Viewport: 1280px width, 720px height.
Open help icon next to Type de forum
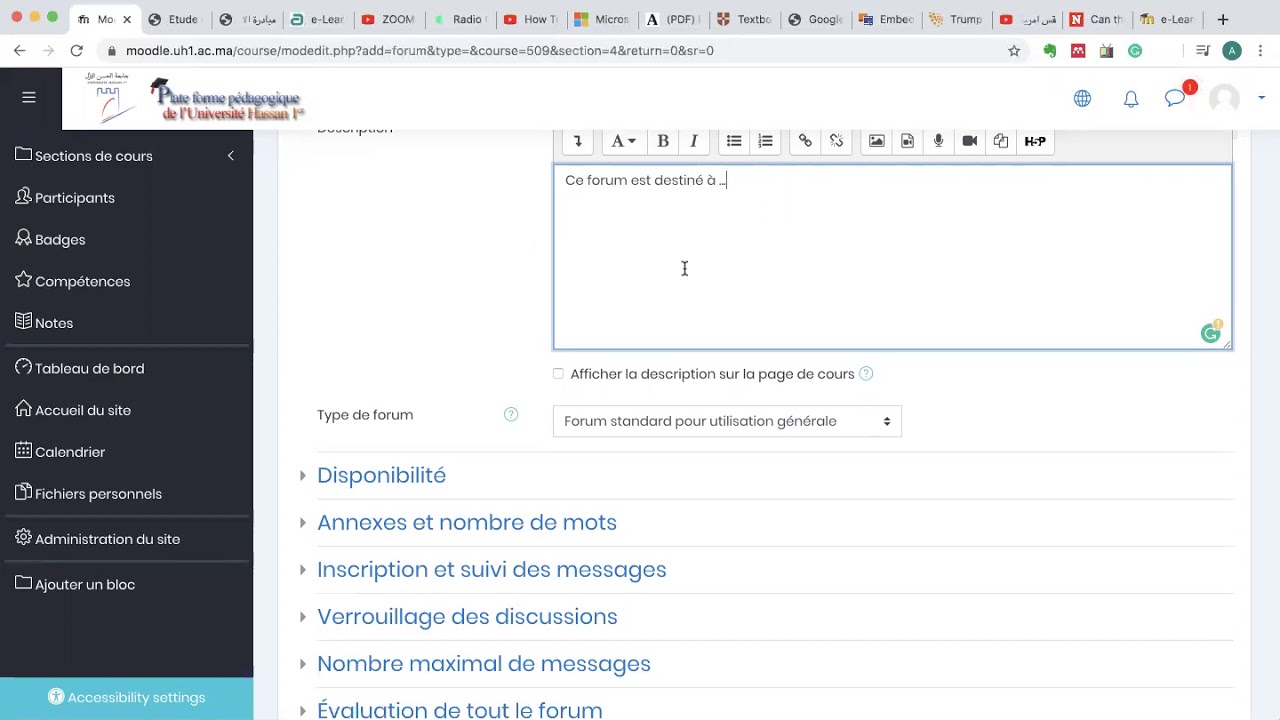511,414
